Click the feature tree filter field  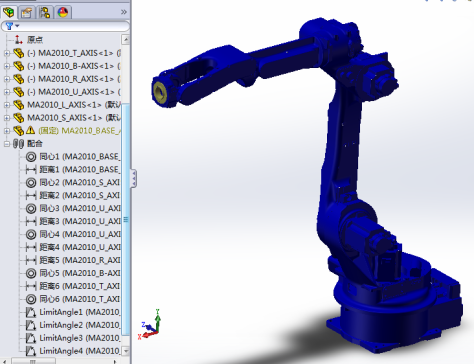(x=65, y=26)
